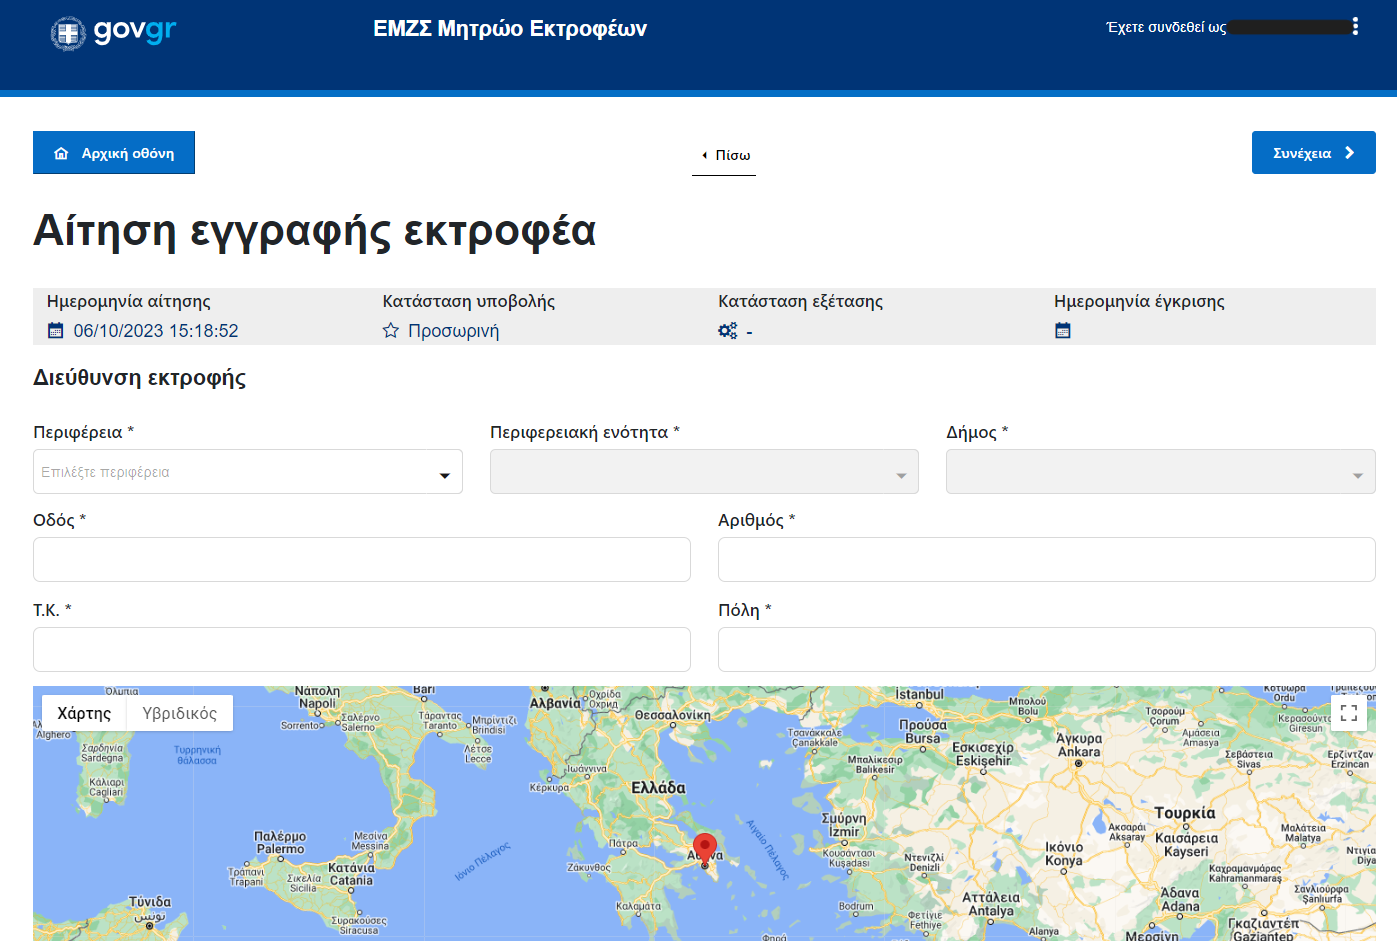Viewport: 1397px width, 941px height.
Task: Expand the Περιφερειακή ενότητα dropdown
Action: [704, 472]
